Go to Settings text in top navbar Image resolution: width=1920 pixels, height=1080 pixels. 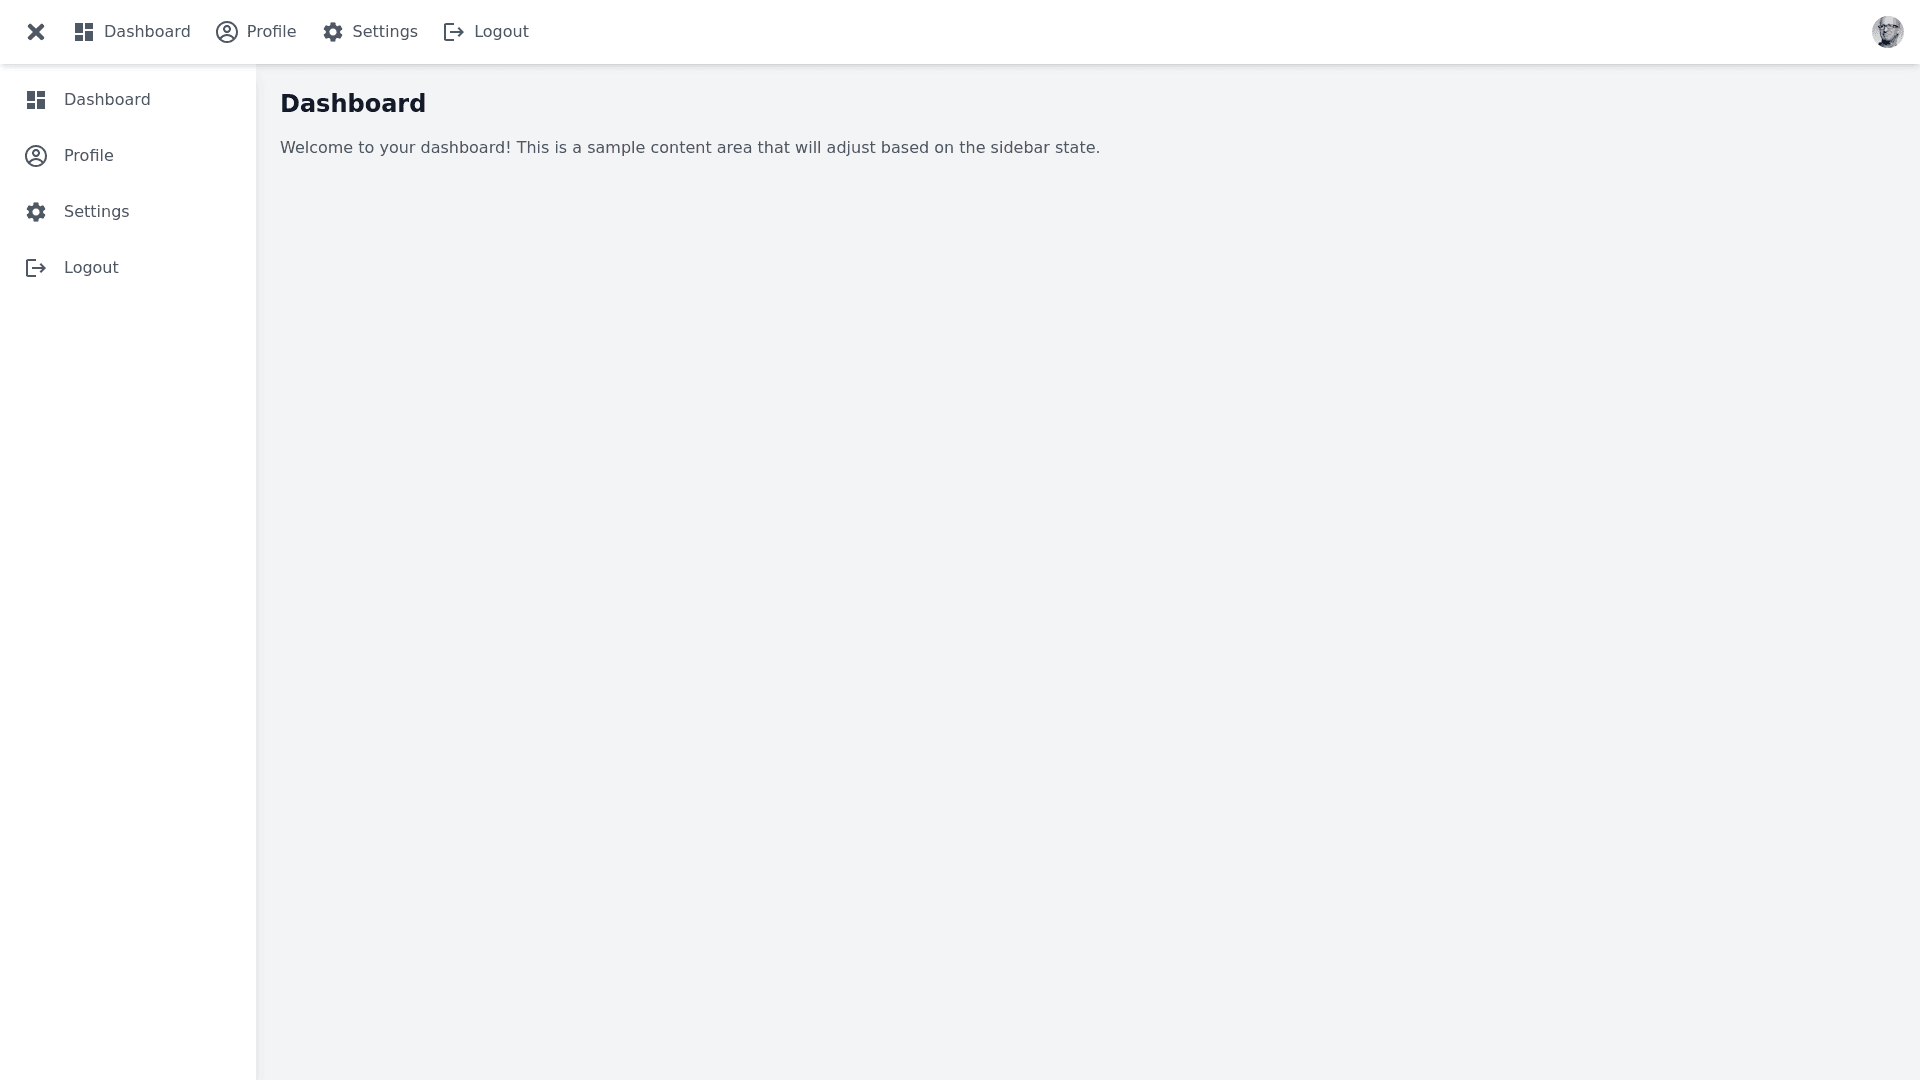click(385, 32)
